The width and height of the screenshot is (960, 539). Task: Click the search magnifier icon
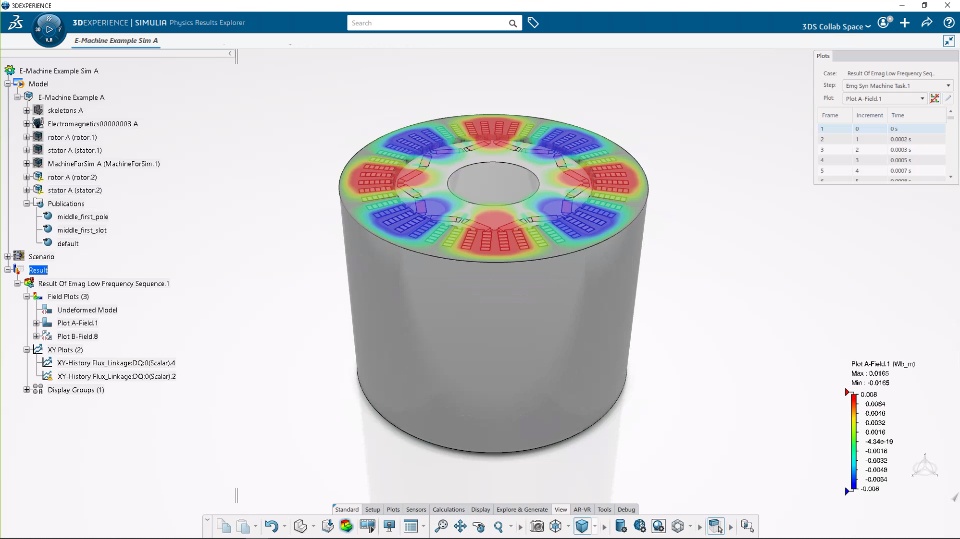click(512, 23)
